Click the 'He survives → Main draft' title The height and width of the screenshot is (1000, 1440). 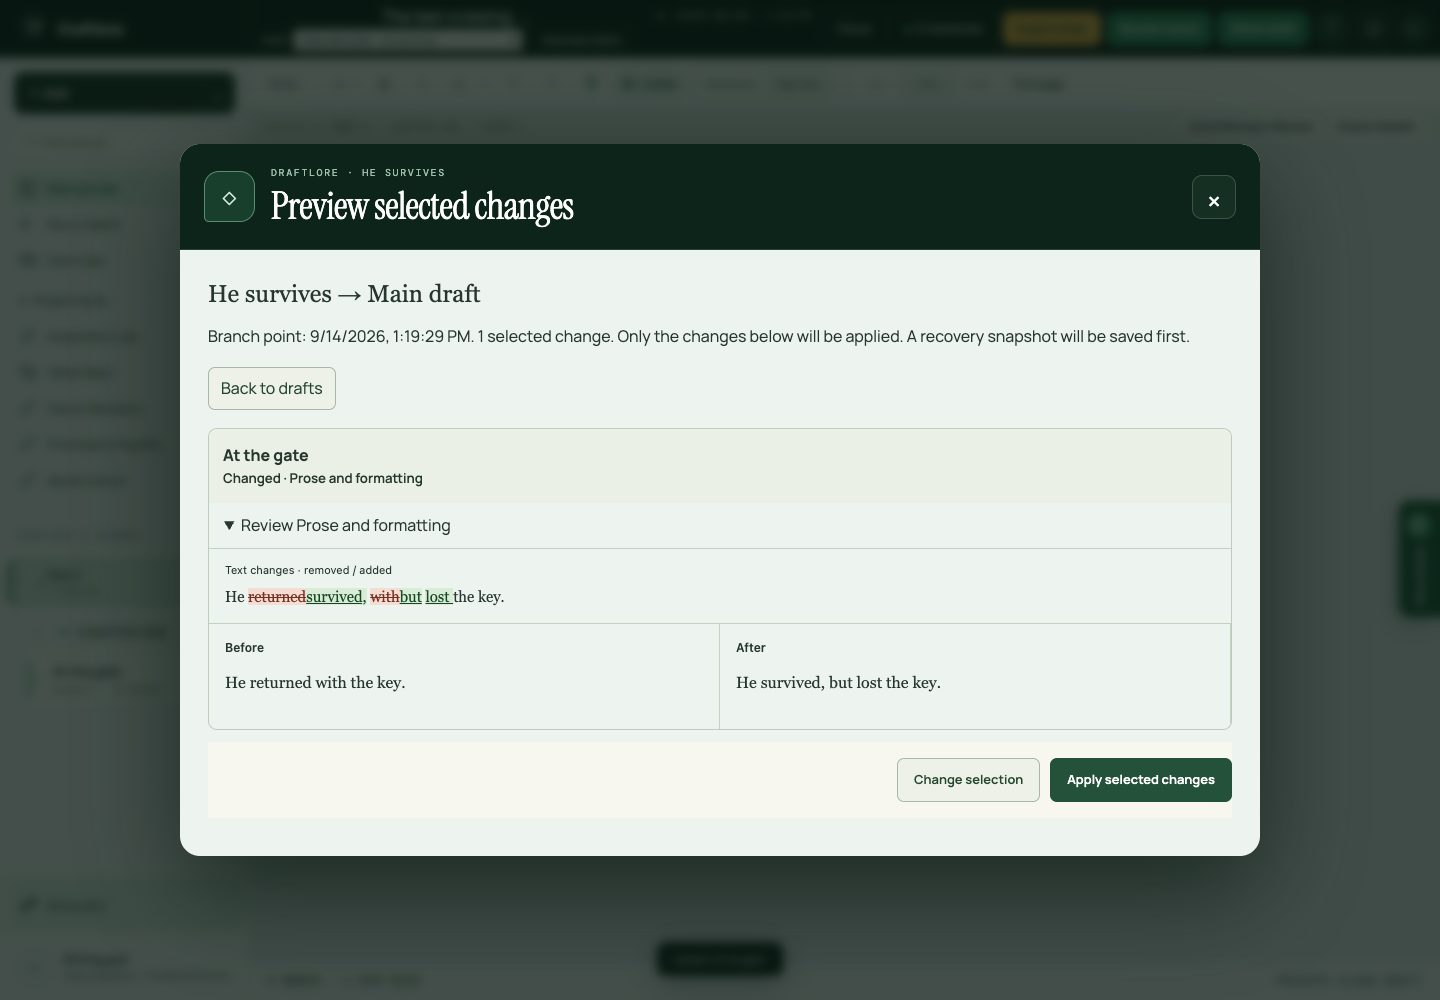[x=344, y=294]
